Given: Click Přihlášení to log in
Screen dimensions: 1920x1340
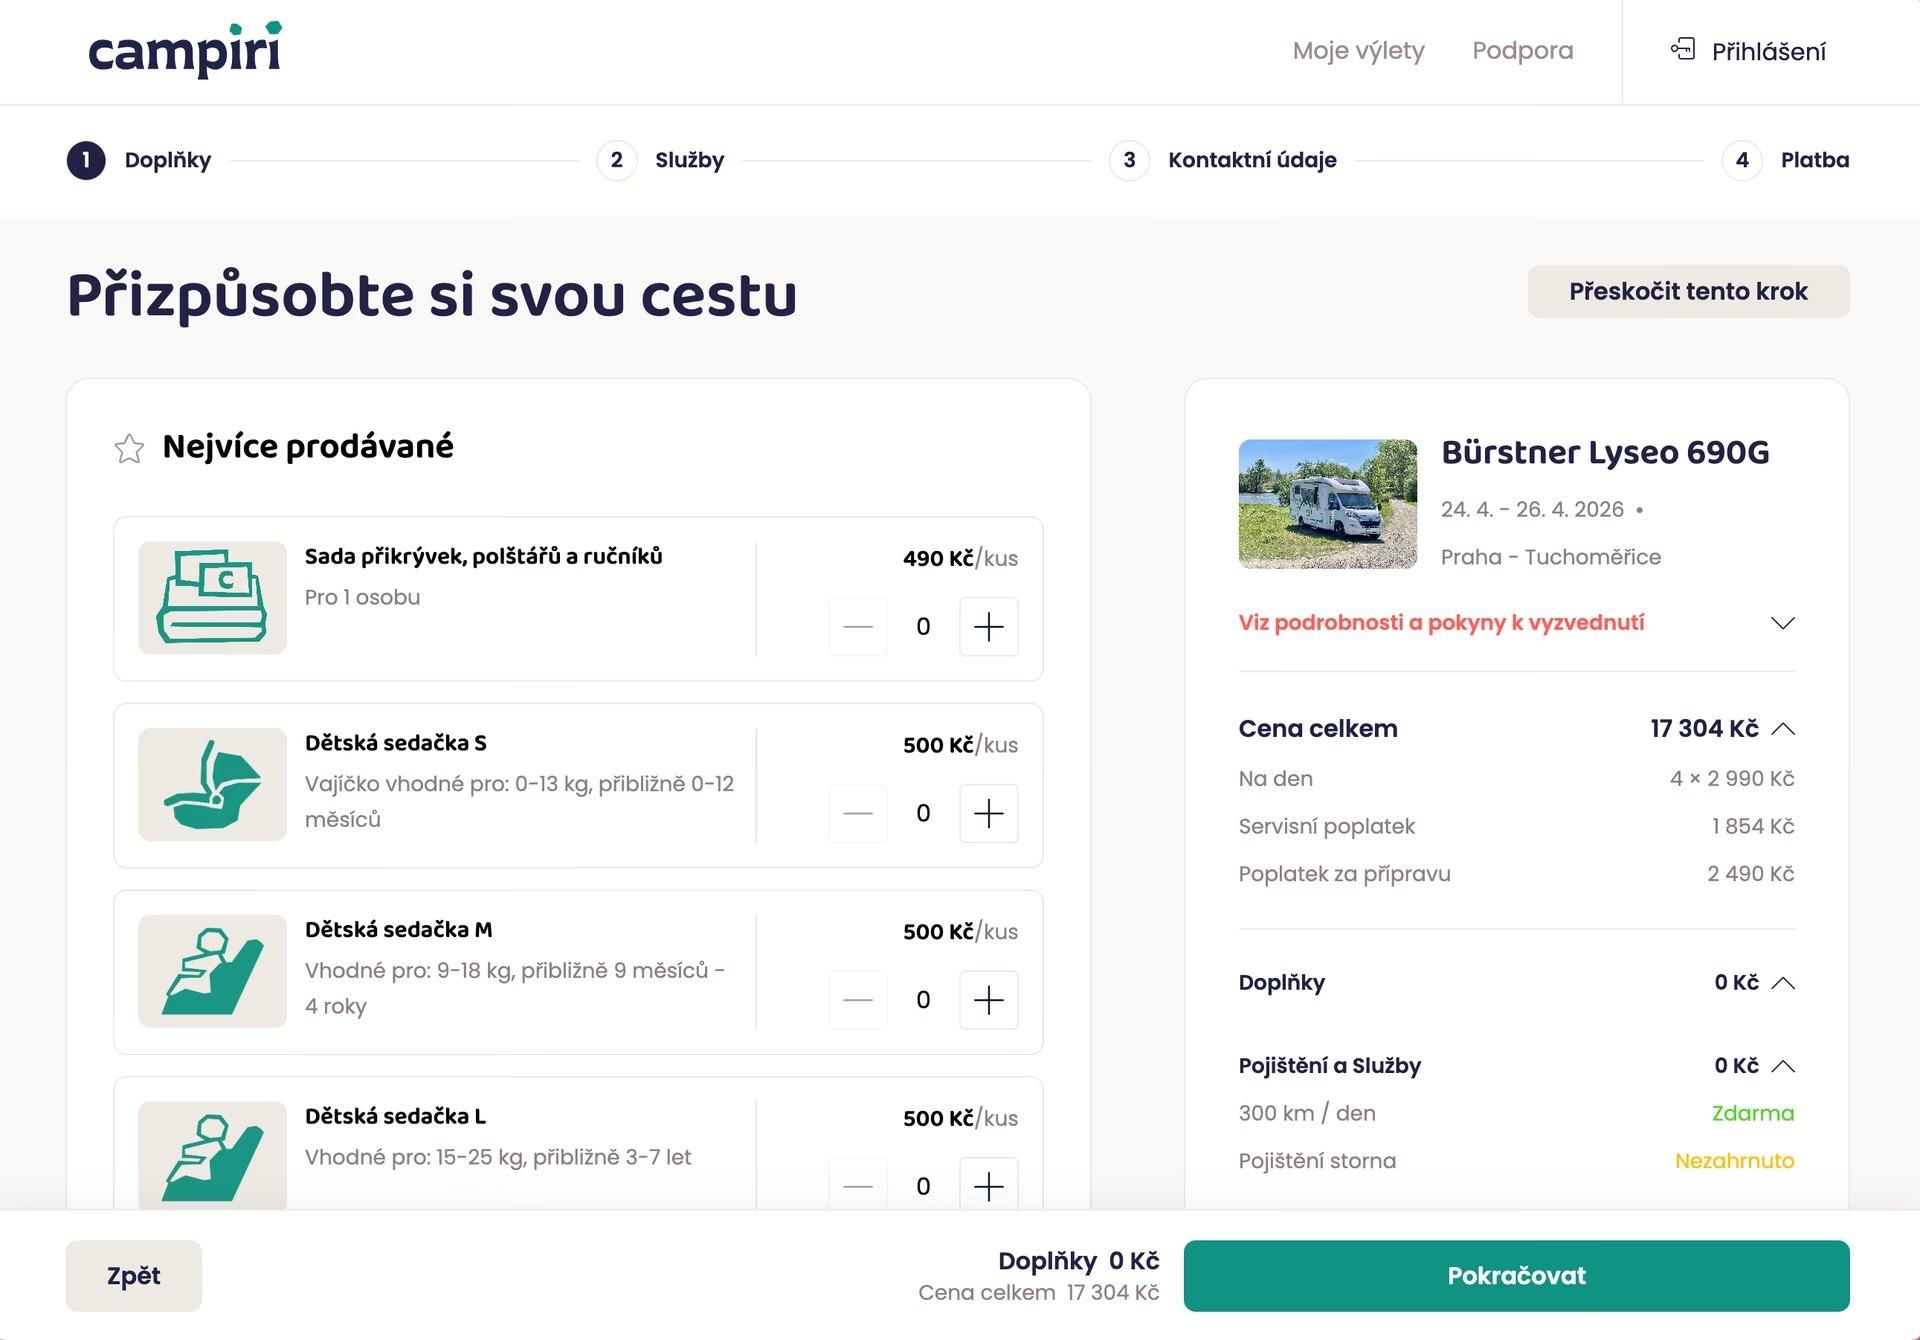Looking at the screenshot, I should pos(1768,51).
